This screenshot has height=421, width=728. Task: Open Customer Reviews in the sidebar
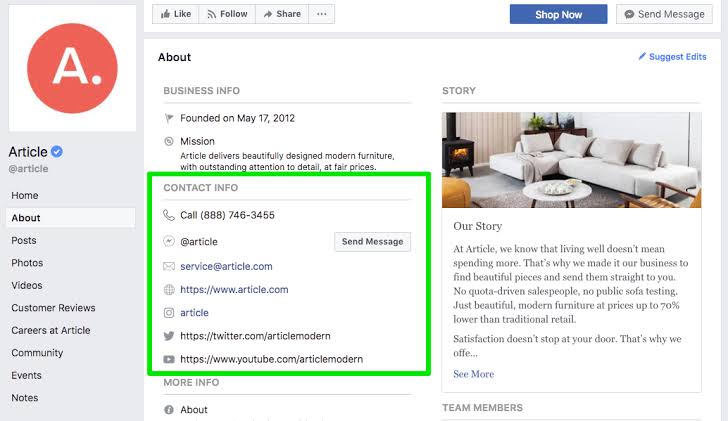[53, 308]
